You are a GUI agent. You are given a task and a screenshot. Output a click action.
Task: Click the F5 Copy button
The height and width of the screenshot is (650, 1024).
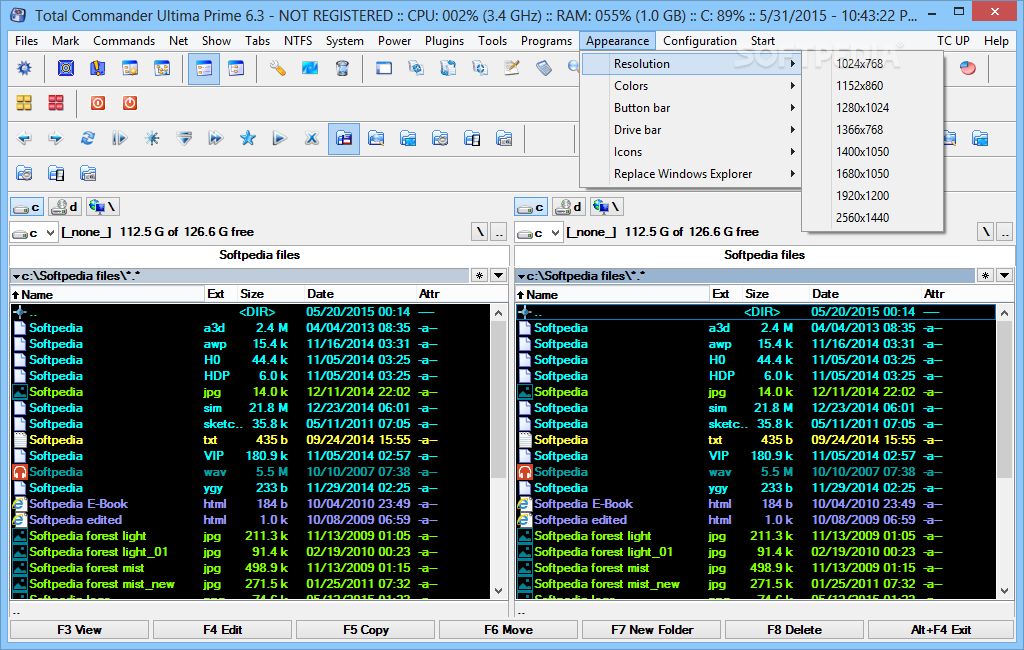tap(366, 630)
